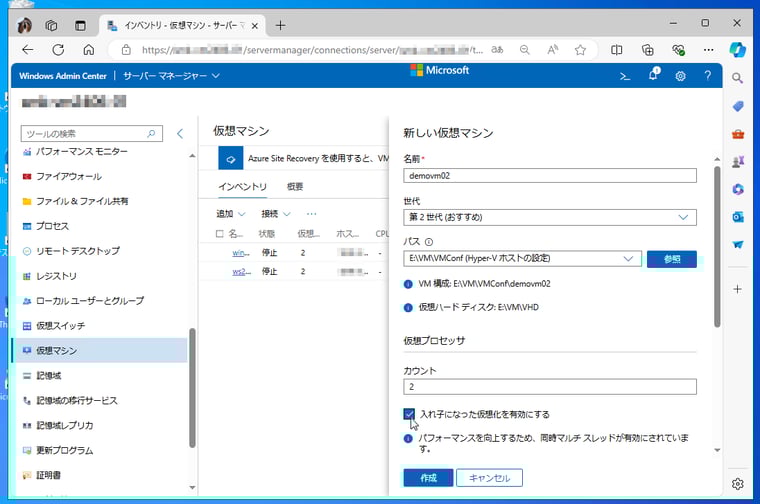Open notifications bell in Admin Center
Image resolution: width=760 pixels, height=504 pixels.
[x=653, y=74]
